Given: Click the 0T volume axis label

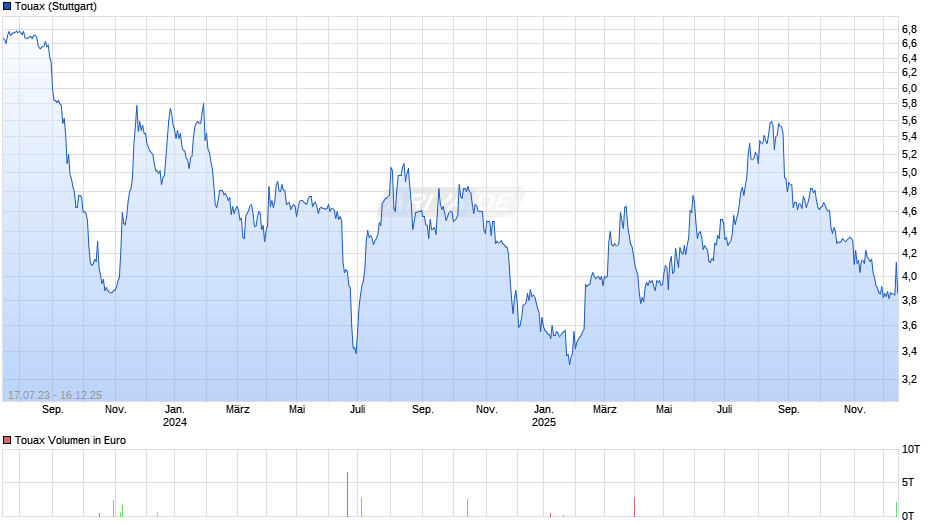Looking at the screenshot, I should [908, 516].
